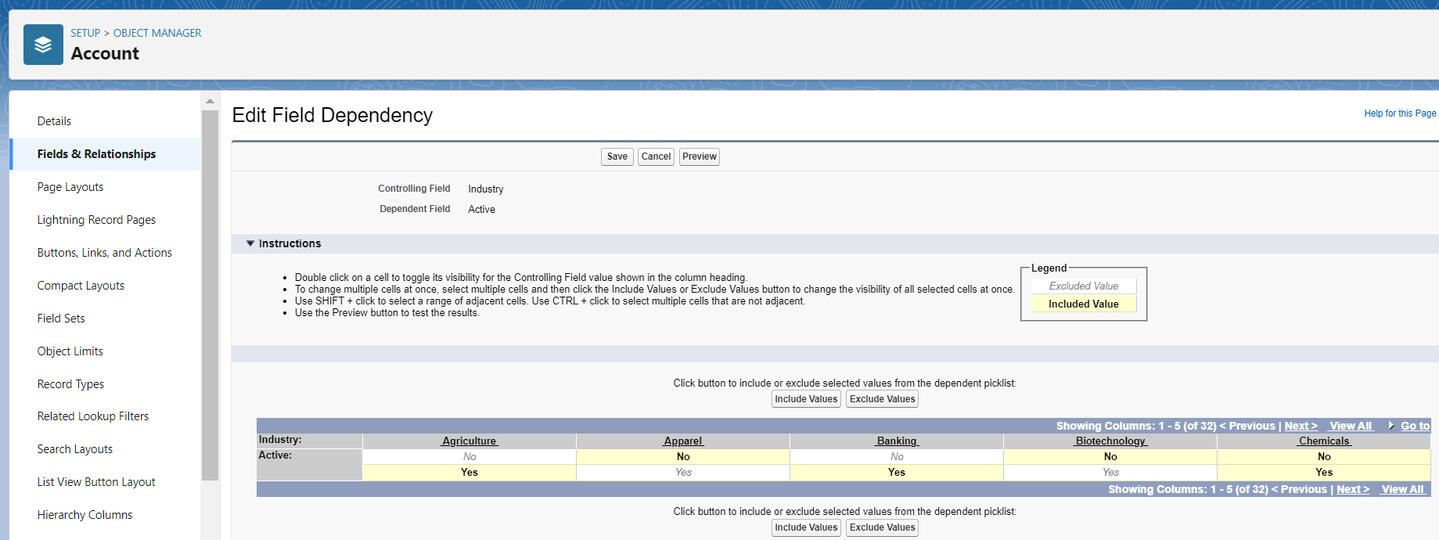Select the No cell under Agriculture
This screenshot has width=1439, height=540.
click(x=469, y=457)
